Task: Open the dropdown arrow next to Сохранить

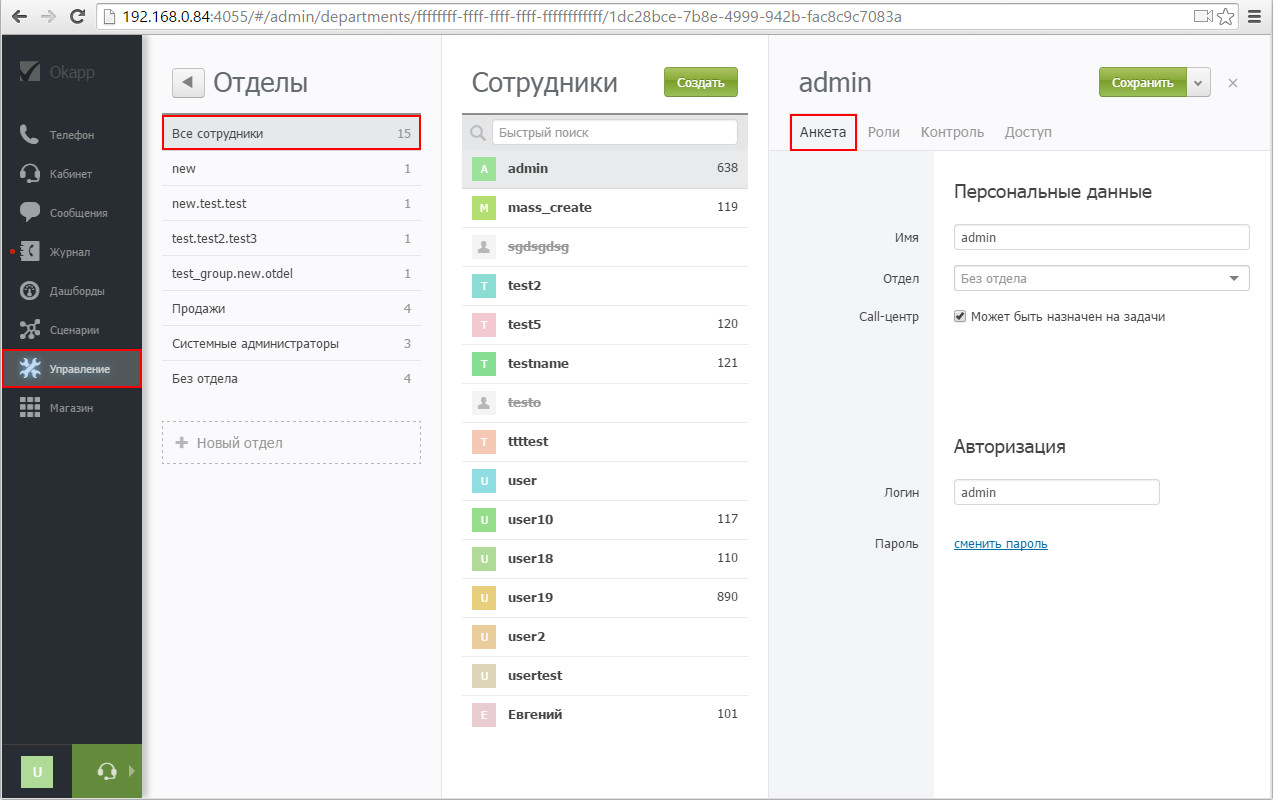Action: pyautogui.click(x=1199, y=83)
